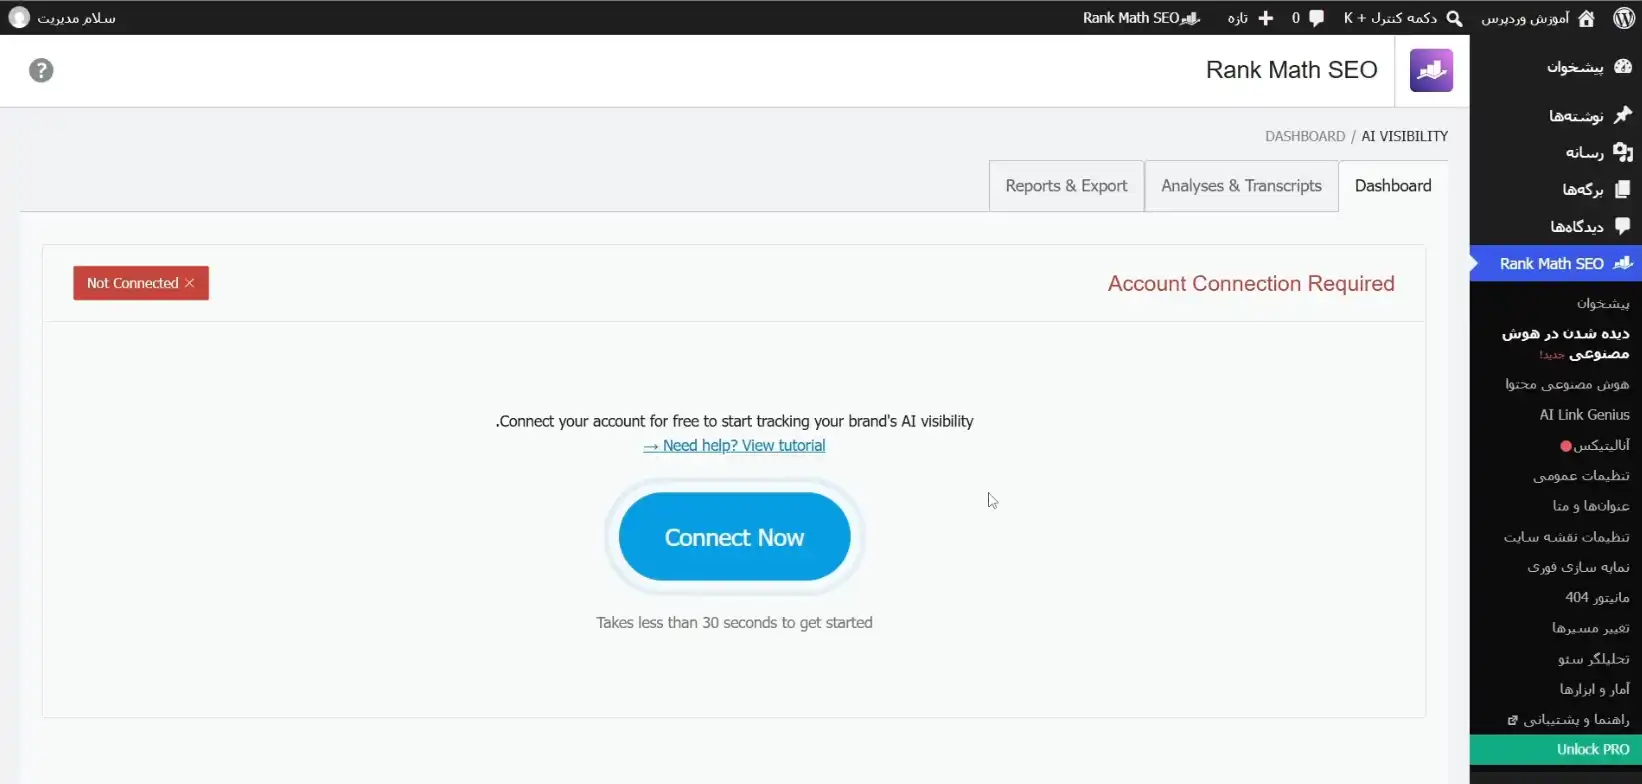Open تحلیلگر سئو submenu item
The width and height of the screenshot is (1642, 784).
coord(1593,659)
